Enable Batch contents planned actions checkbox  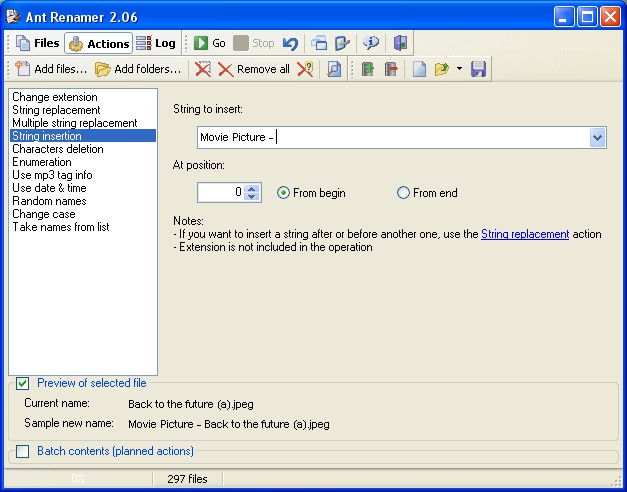pos(22,452)
